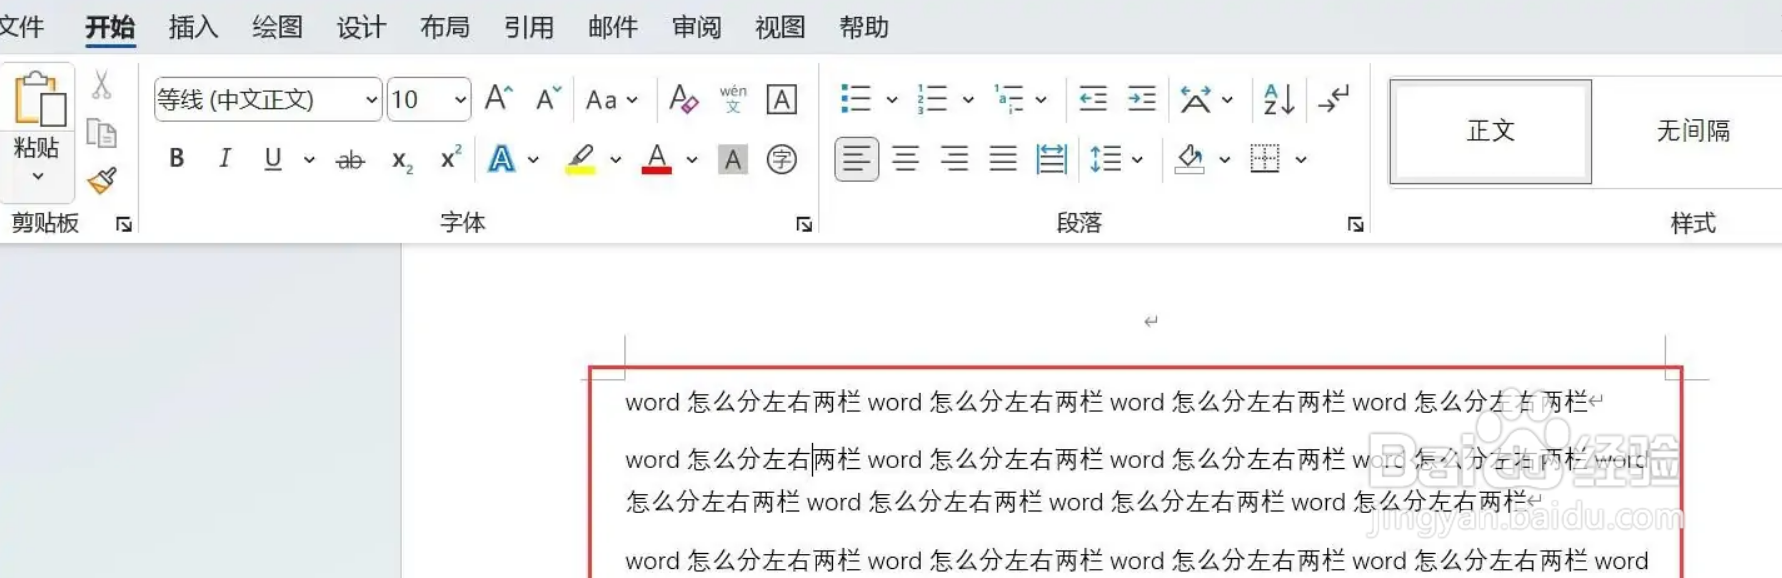Toggle character shading A
Viewport: 1782px width, 578px height.
click(733, 159)
